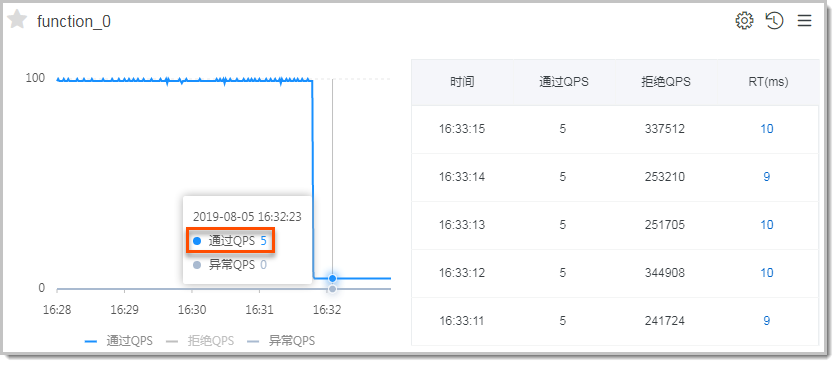Open RT value link for 16:33:12
This screenshot has height=365, width=837.
tap(767, 273)
